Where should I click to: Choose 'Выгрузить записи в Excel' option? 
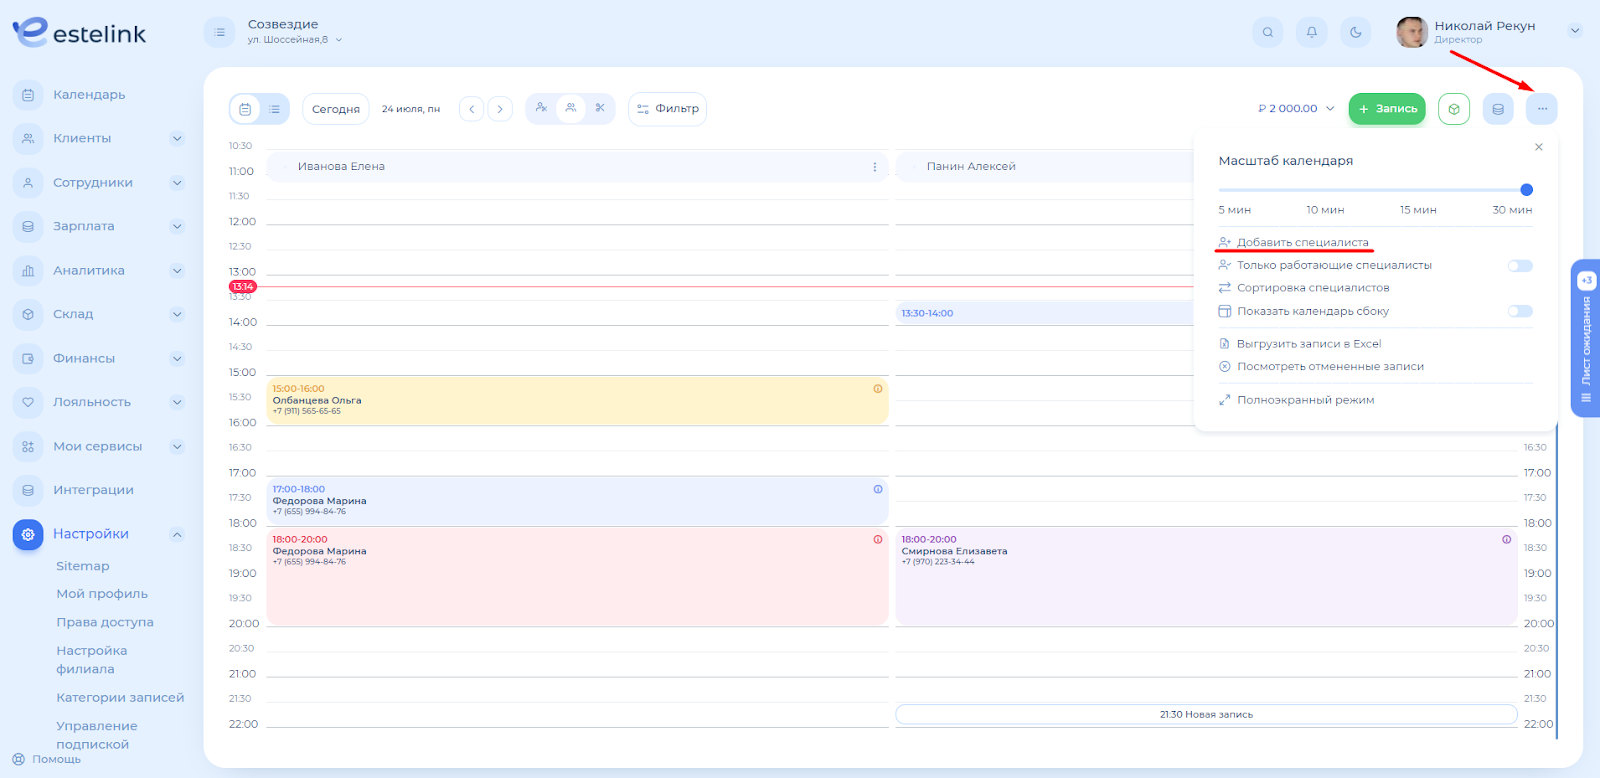1308,344
